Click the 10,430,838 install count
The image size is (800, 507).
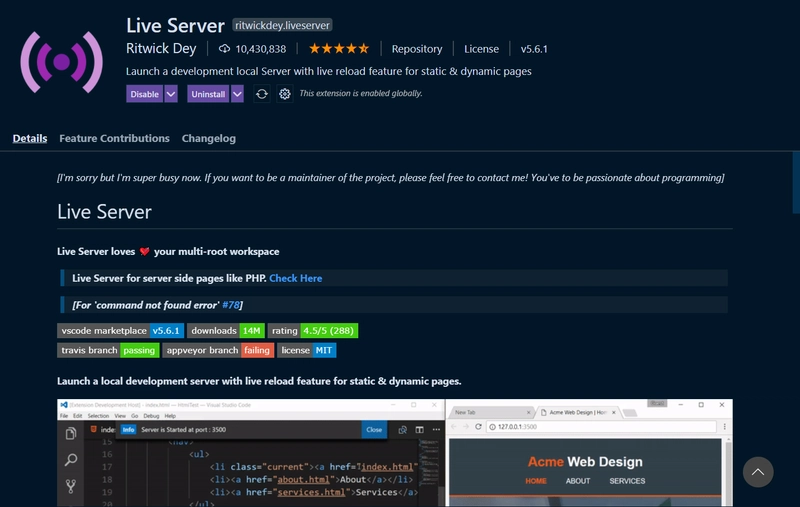click(x=261, y=49)
